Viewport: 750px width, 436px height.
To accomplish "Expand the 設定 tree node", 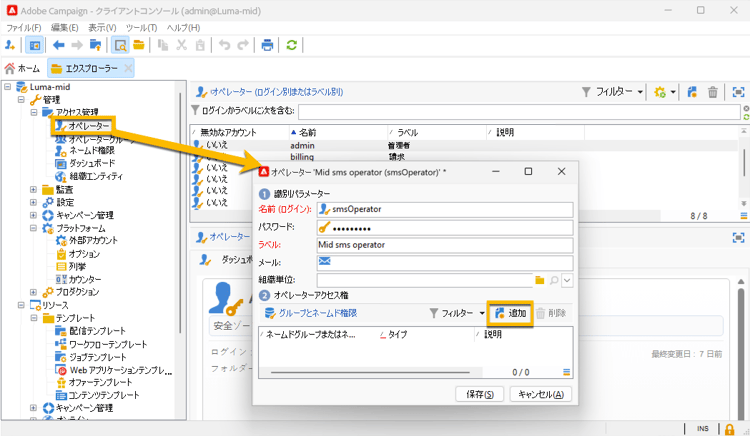I will tap(33, 202).
